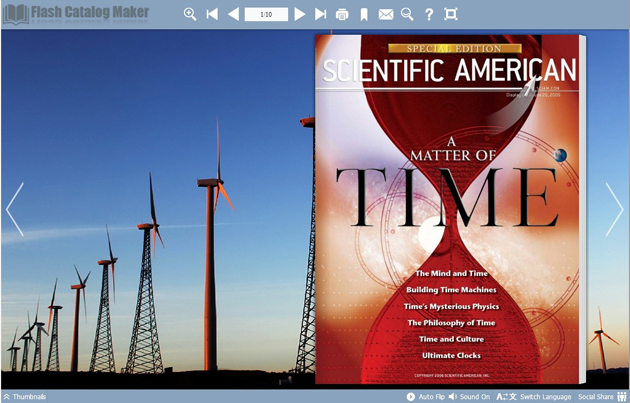This screenshot has width=630, height=403.
Task: Toggle Sound On speaker
Action: coord(469,397)
